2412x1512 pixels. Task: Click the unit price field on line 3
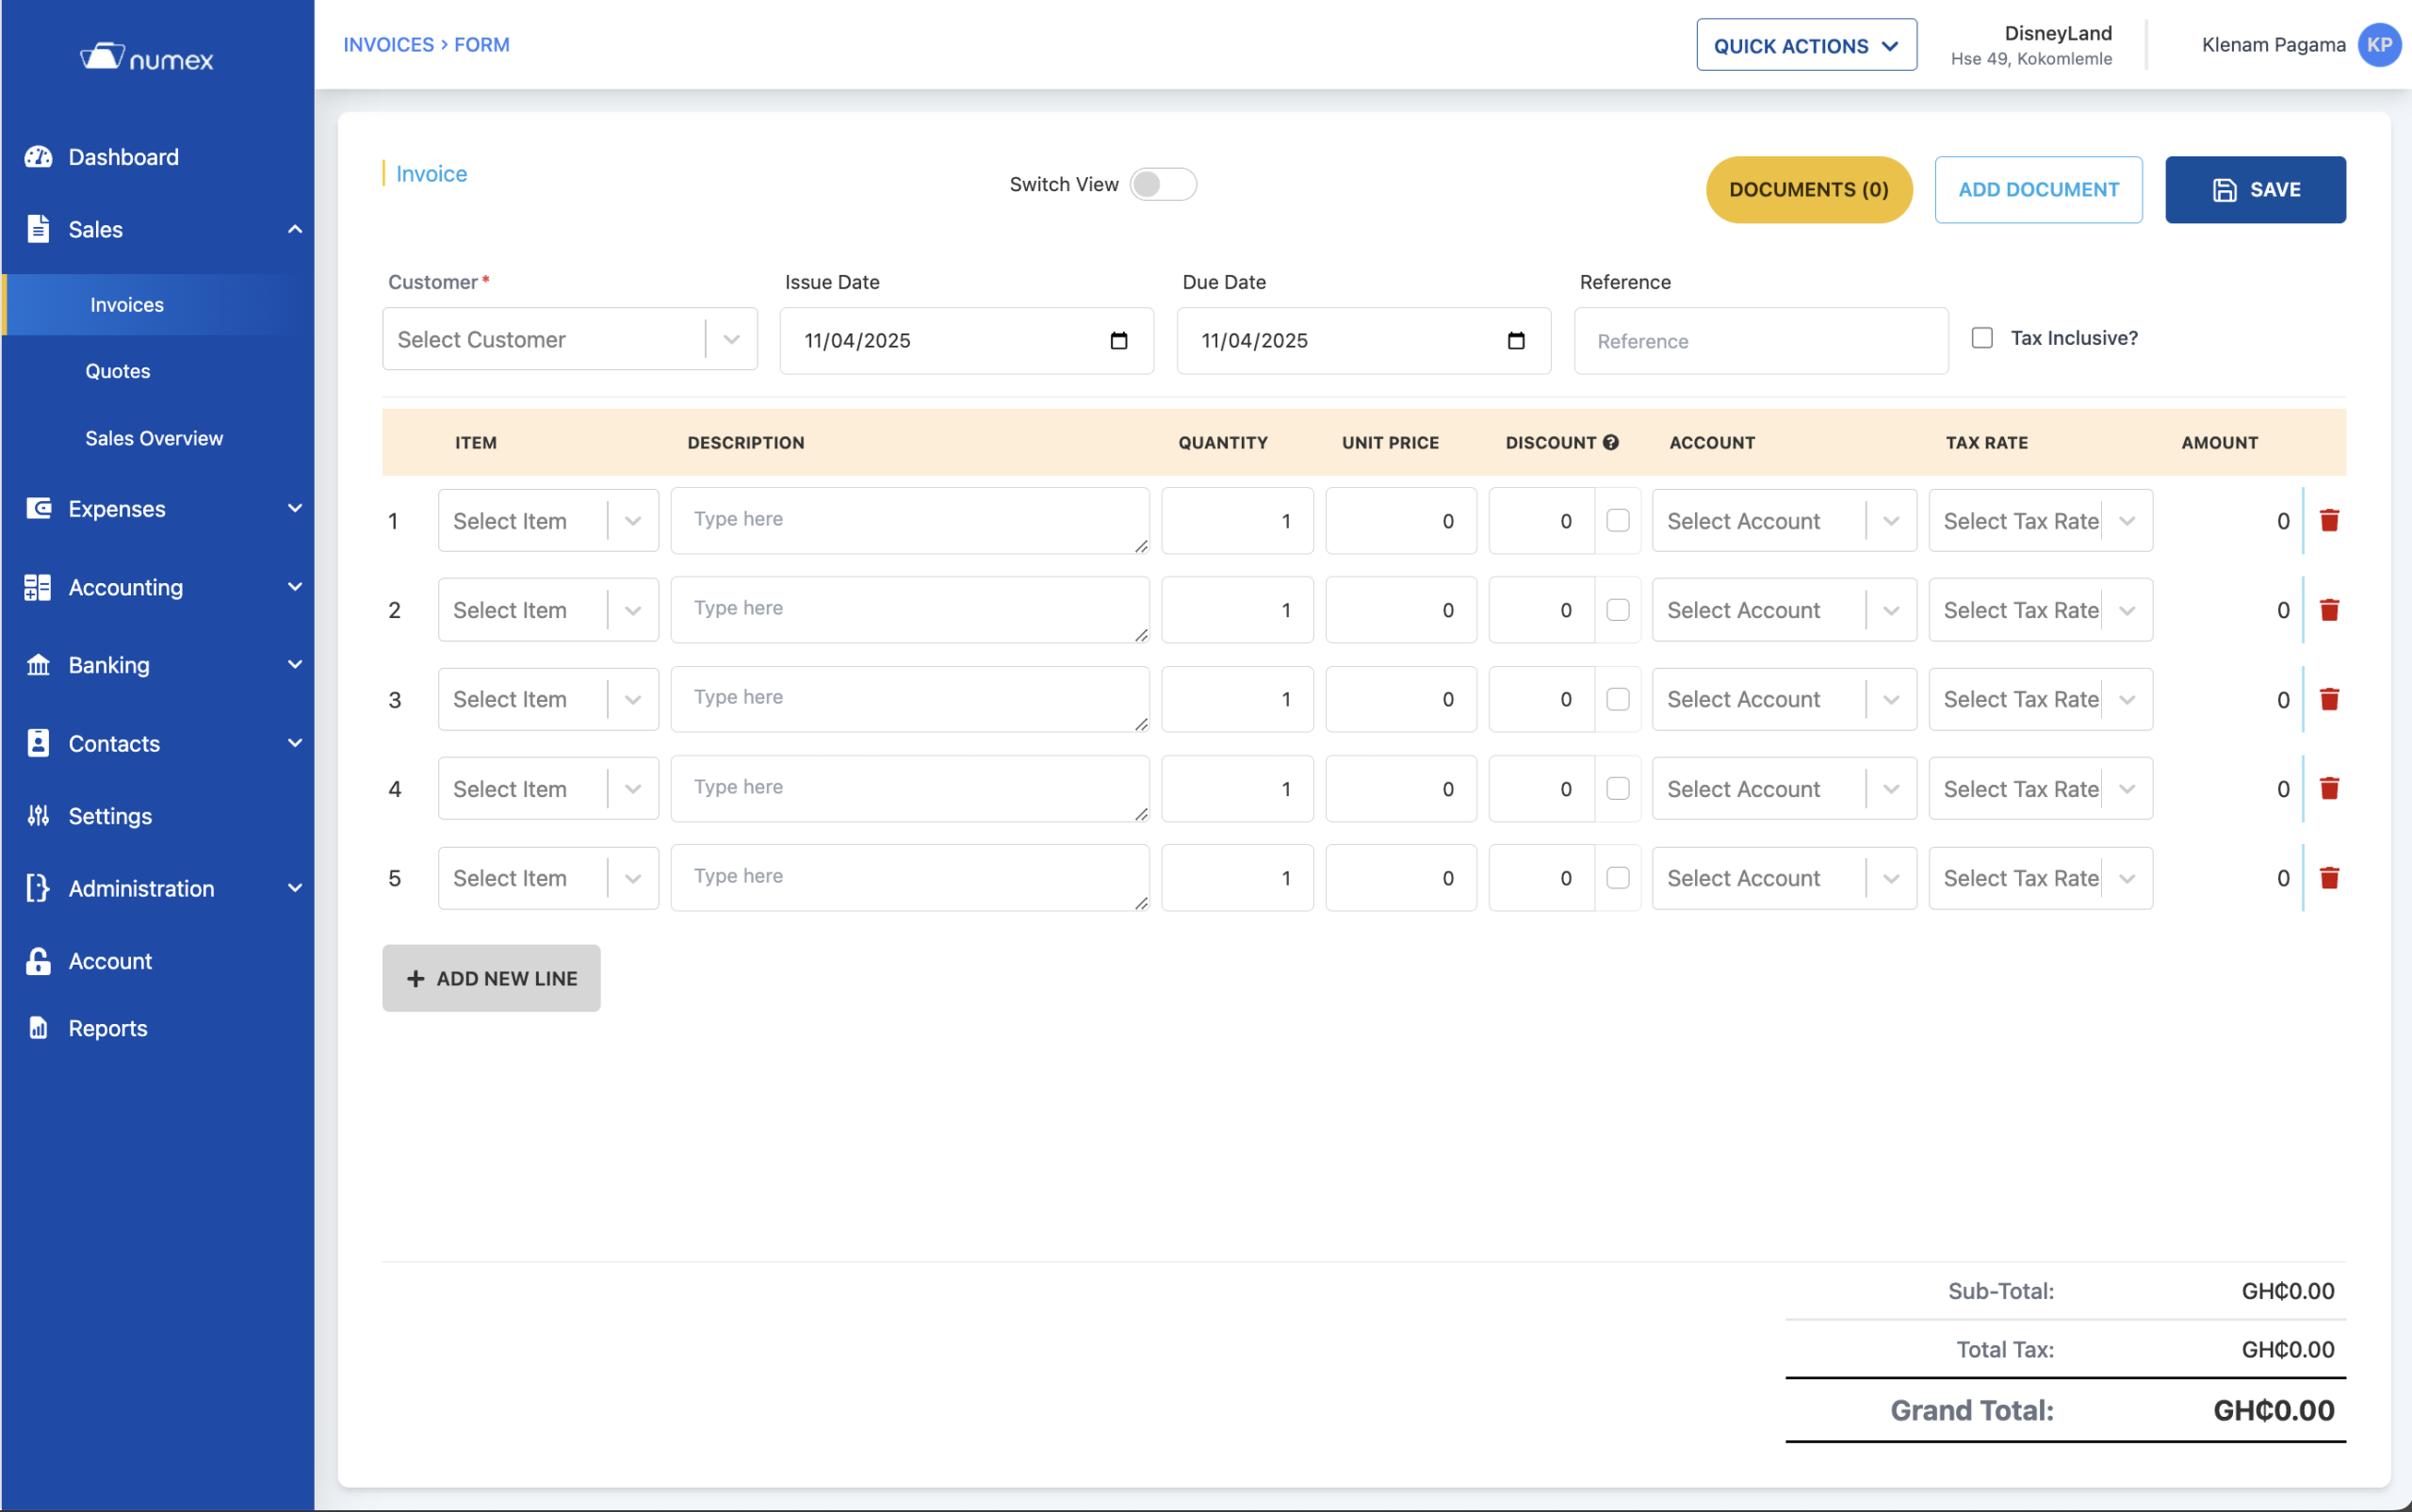click(1401, 699)
